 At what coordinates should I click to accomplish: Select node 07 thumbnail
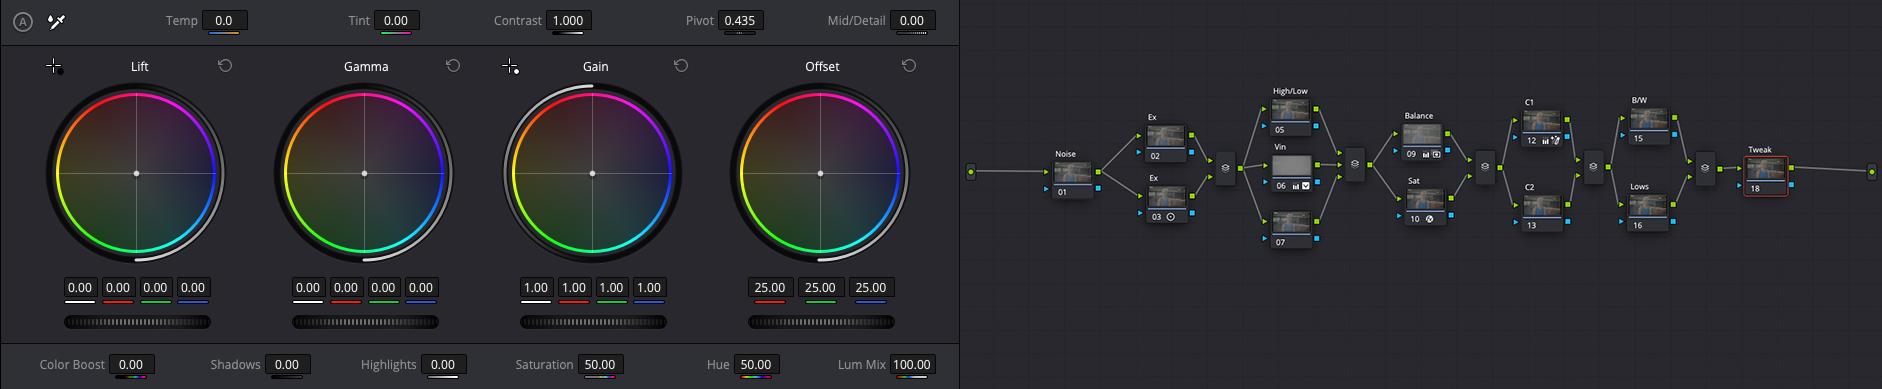[x=1291, y=222]
